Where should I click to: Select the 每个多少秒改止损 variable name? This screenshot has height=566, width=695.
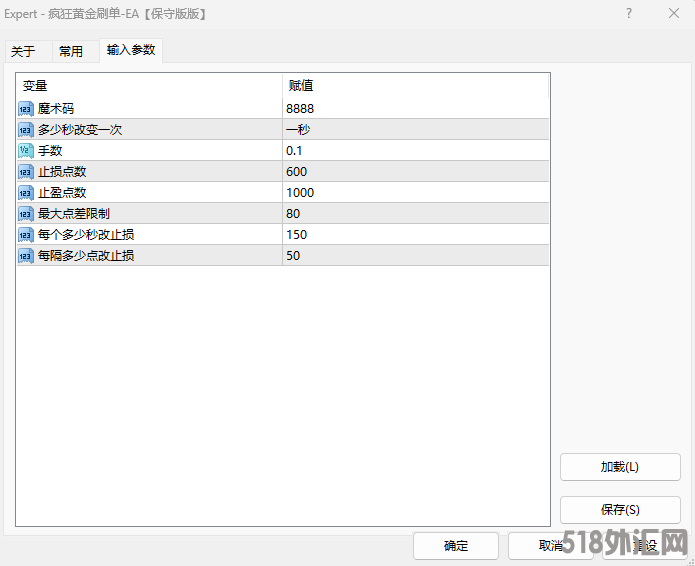point(86,234)
